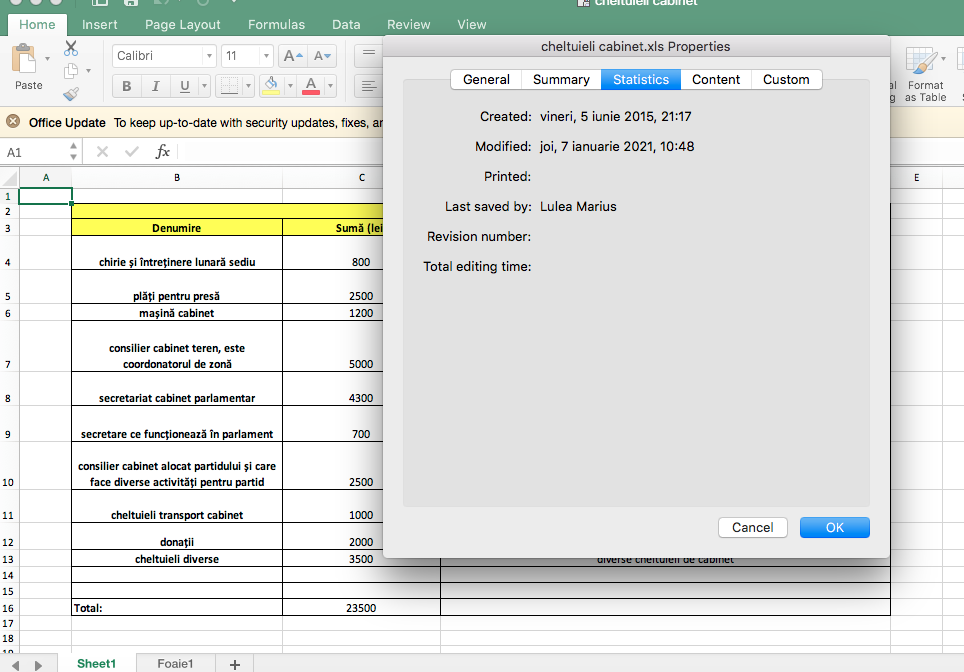Open the Data ribbon tab
Screen dimensions: 964x672
(346, 25)
